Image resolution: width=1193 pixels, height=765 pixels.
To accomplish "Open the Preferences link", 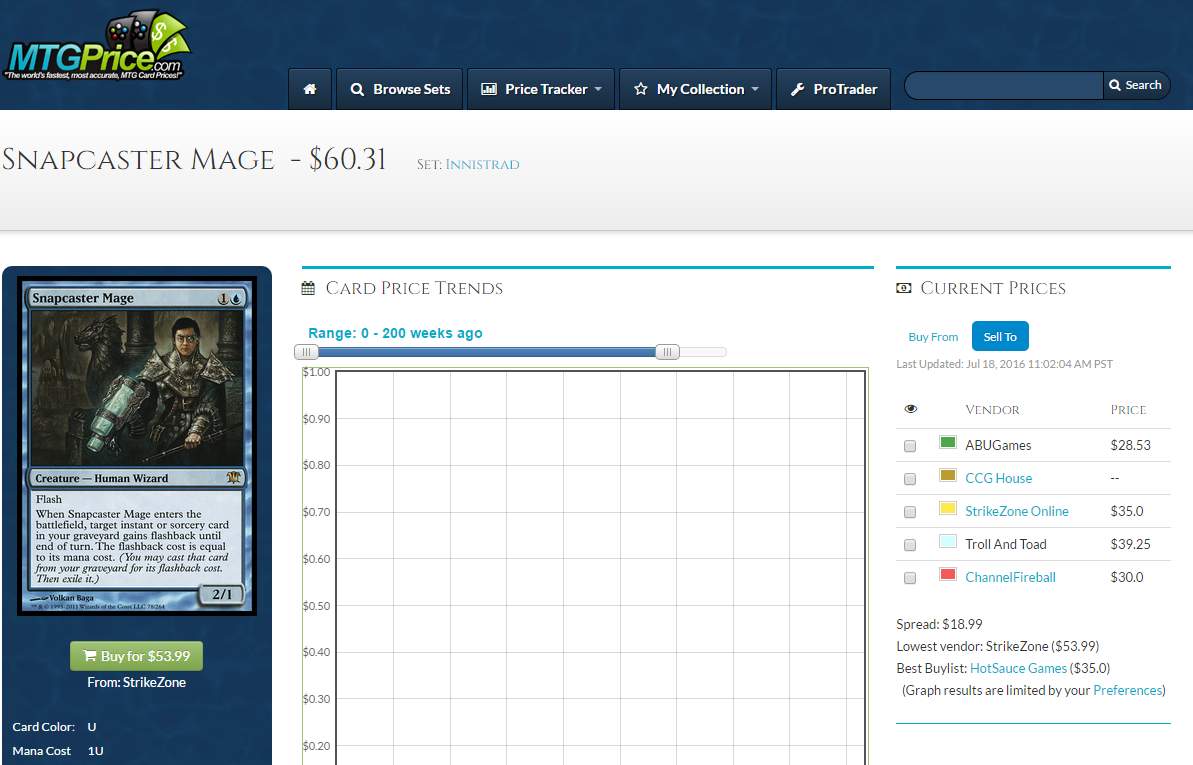I will point(1128,690).
